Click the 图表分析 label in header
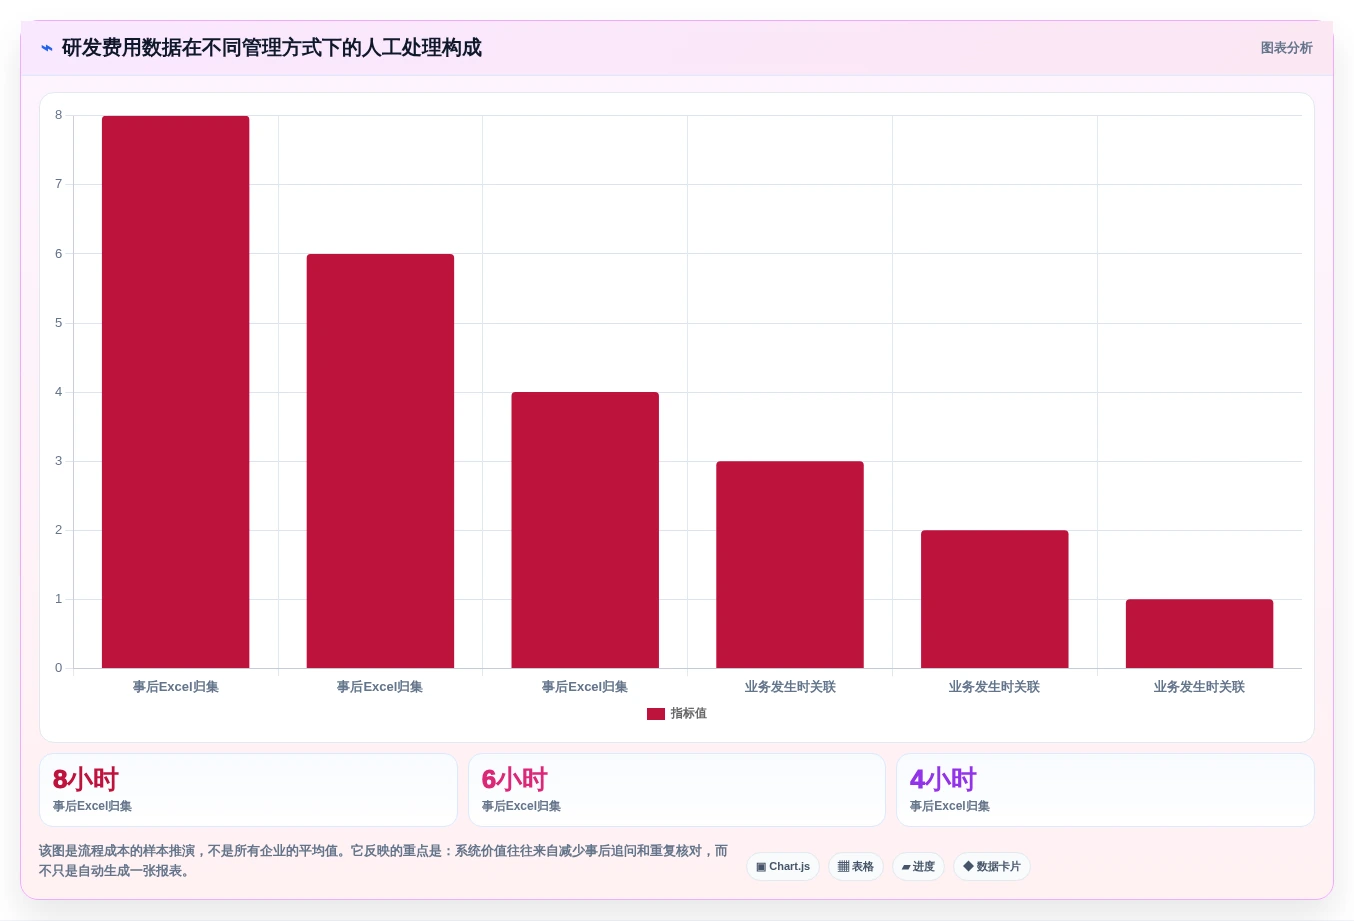Viewport: 1354px width, 921px height. click(1286, 48)
